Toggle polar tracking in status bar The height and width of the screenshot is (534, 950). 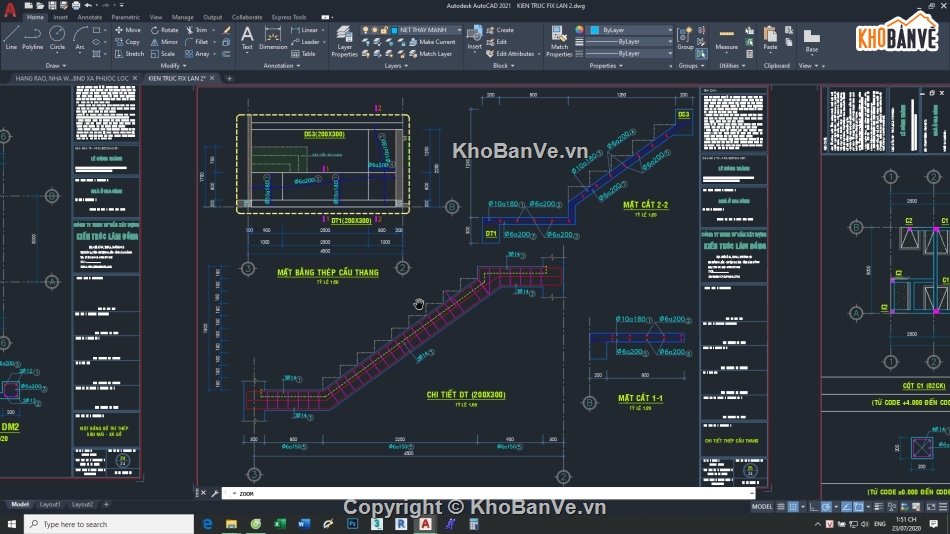pos(826,507)
